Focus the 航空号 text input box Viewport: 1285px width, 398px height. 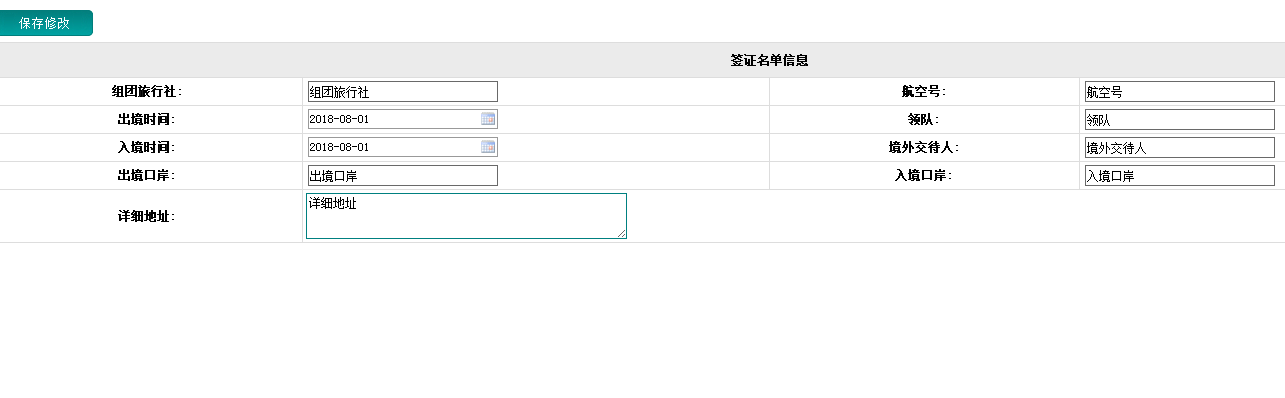1179,91
